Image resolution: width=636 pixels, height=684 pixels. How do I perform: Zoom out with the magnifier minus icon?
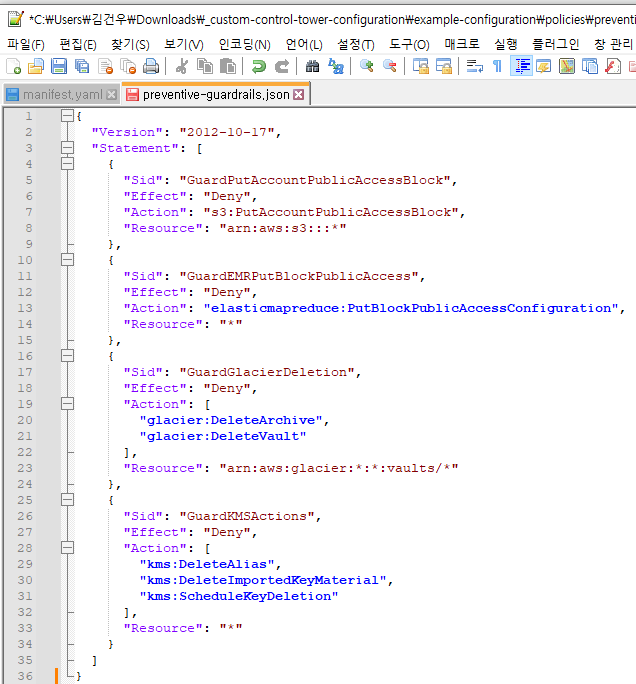click(x=390, y=66)
